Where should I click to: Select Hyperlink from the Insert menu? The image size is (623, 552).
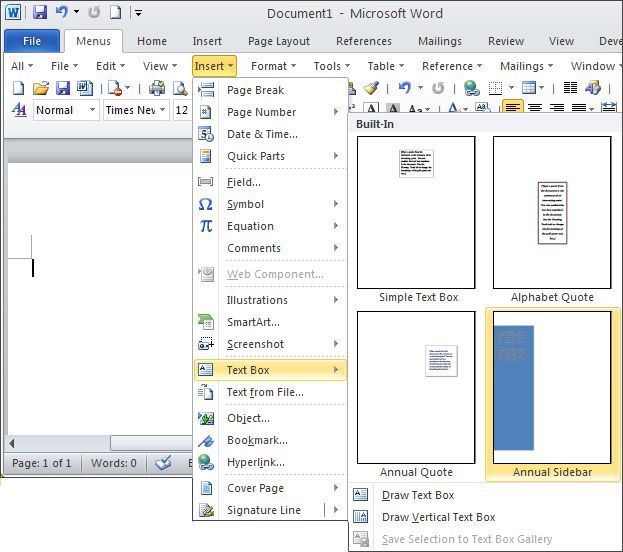270,462
